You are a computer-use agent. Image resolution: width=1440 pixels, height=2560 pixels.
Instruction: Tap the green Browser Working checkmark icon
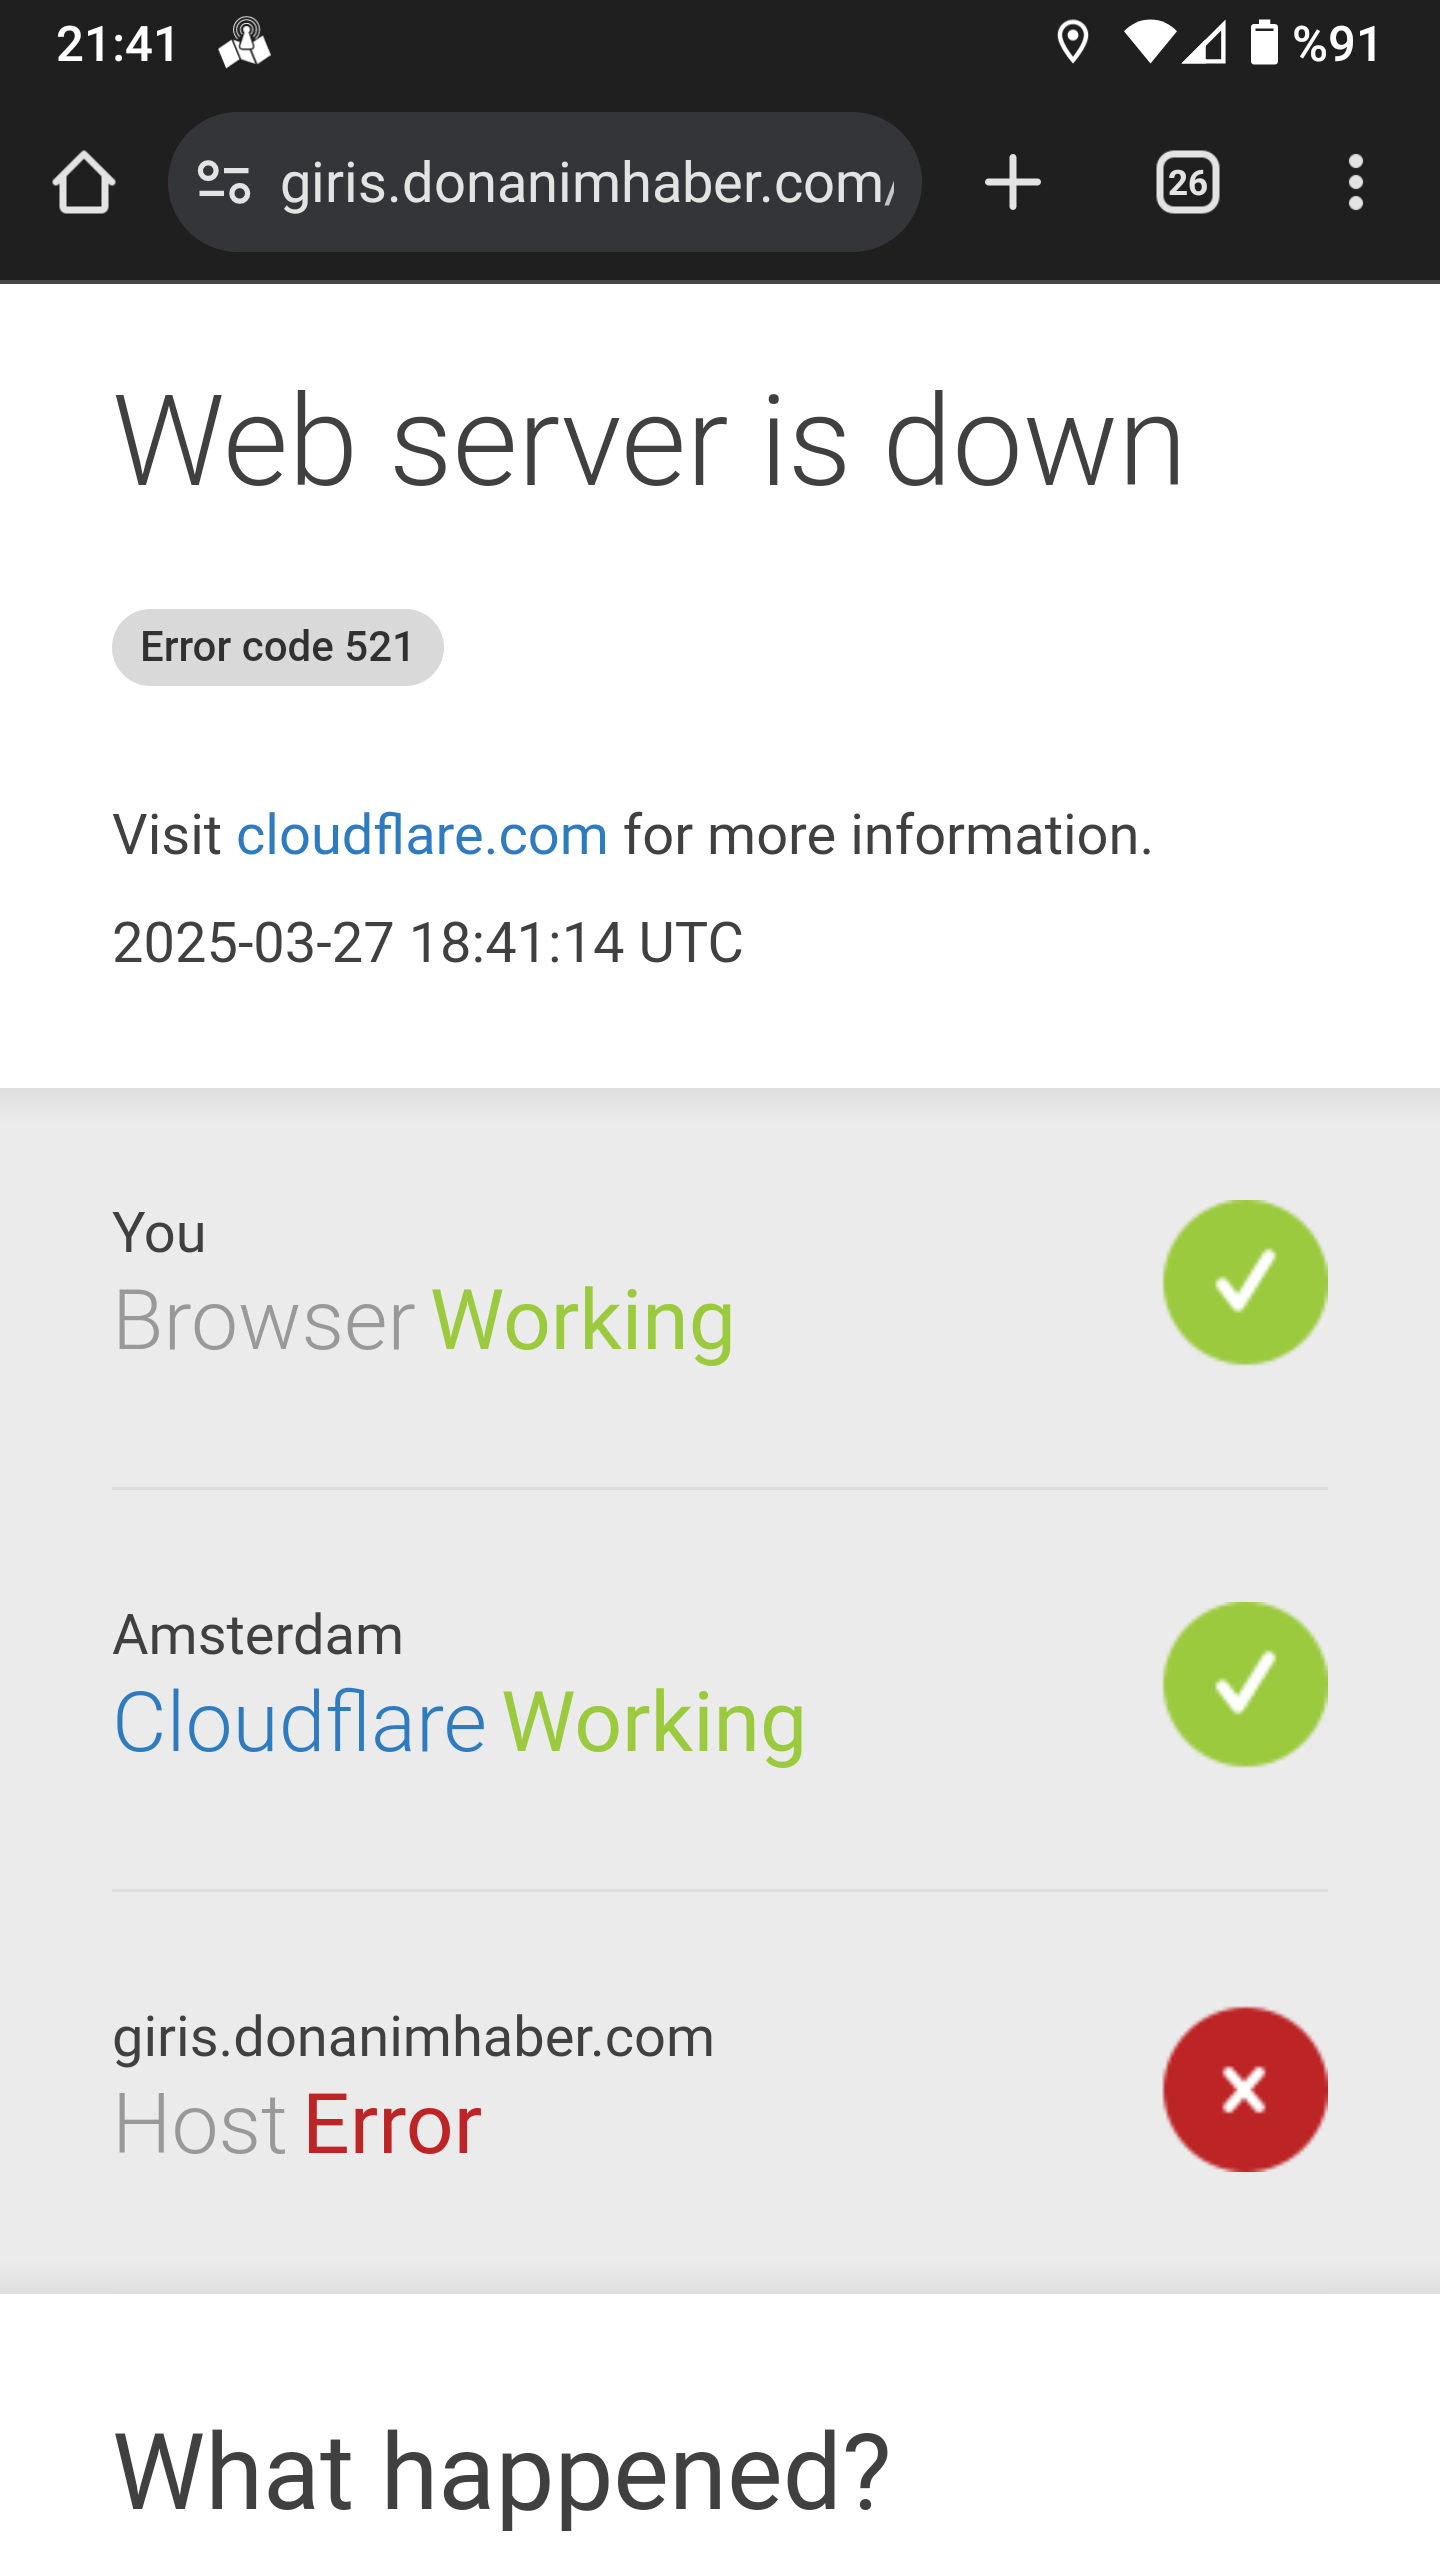pos(1245,1282)
